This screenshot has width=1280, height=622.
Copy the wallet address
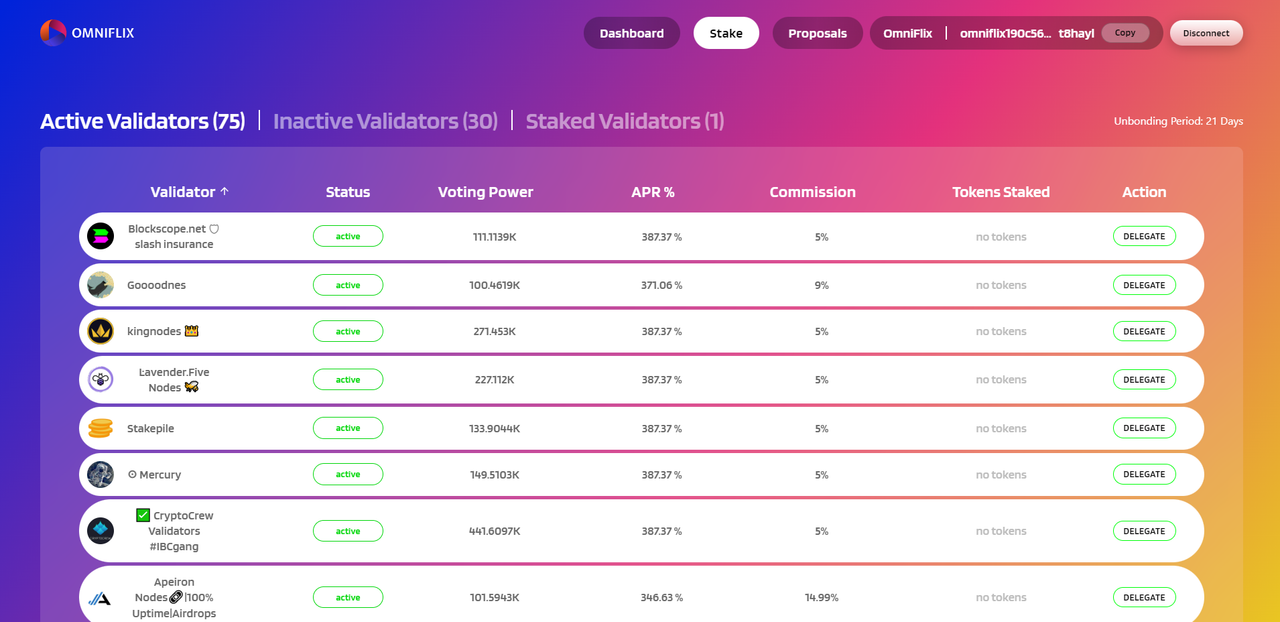[1125, 33]
